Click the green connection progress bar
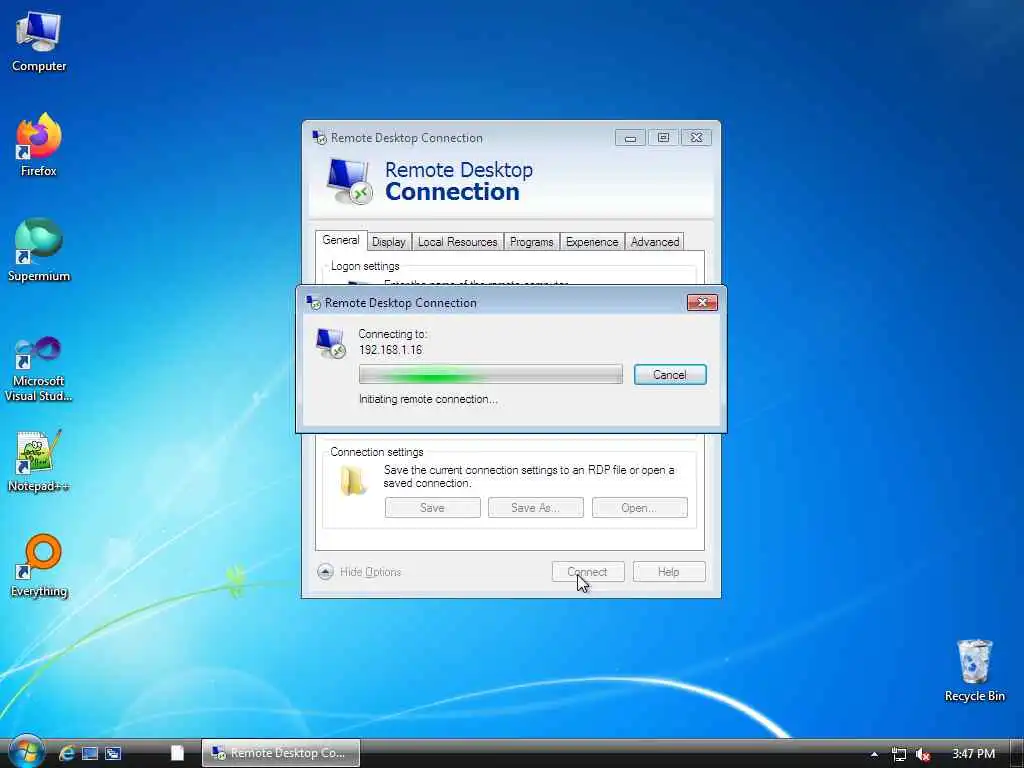The height and width of the screenshot is (768, 1024). [x=490, y=375]
